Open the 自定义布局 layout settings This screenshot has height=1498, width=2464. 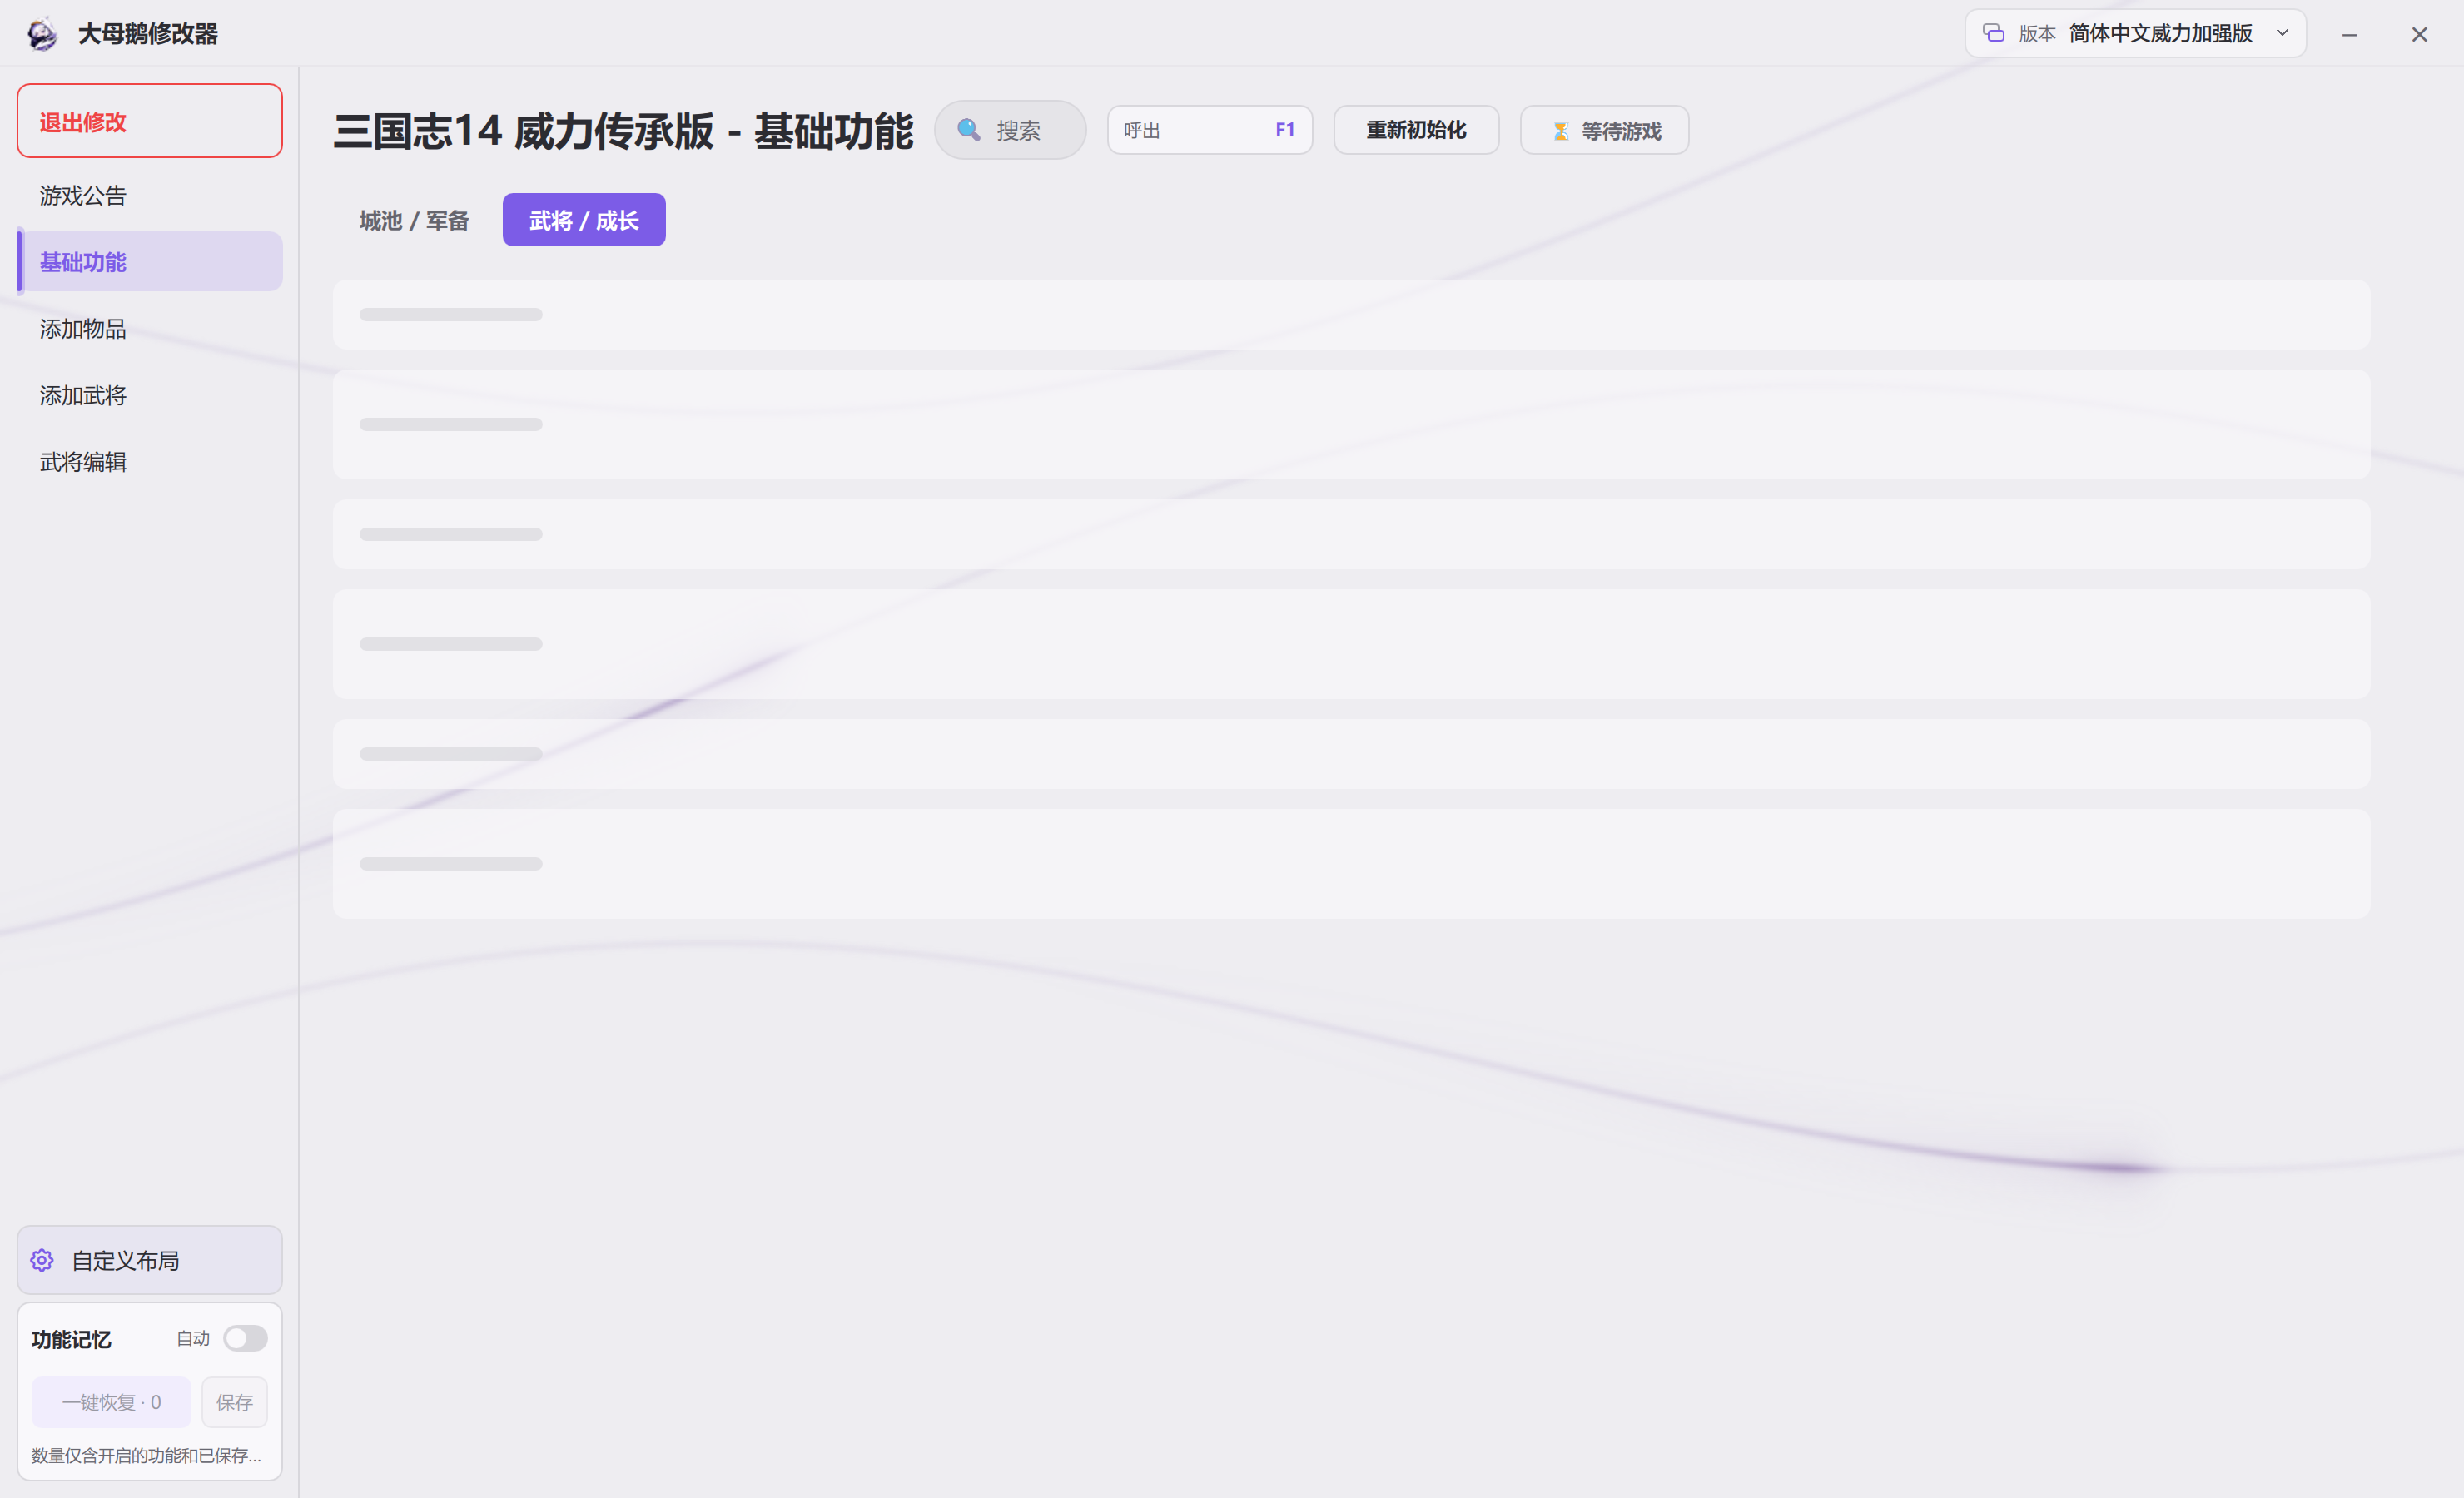pos(150,1260)
